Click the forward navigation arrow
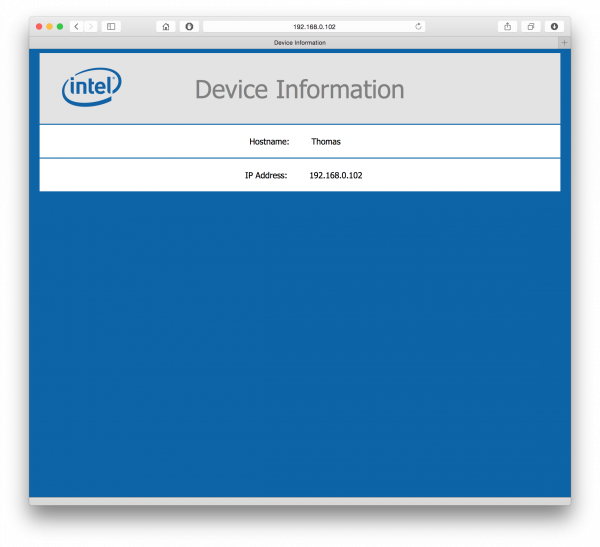This screenshot has width=600, height=547. (x=91, y=26)
